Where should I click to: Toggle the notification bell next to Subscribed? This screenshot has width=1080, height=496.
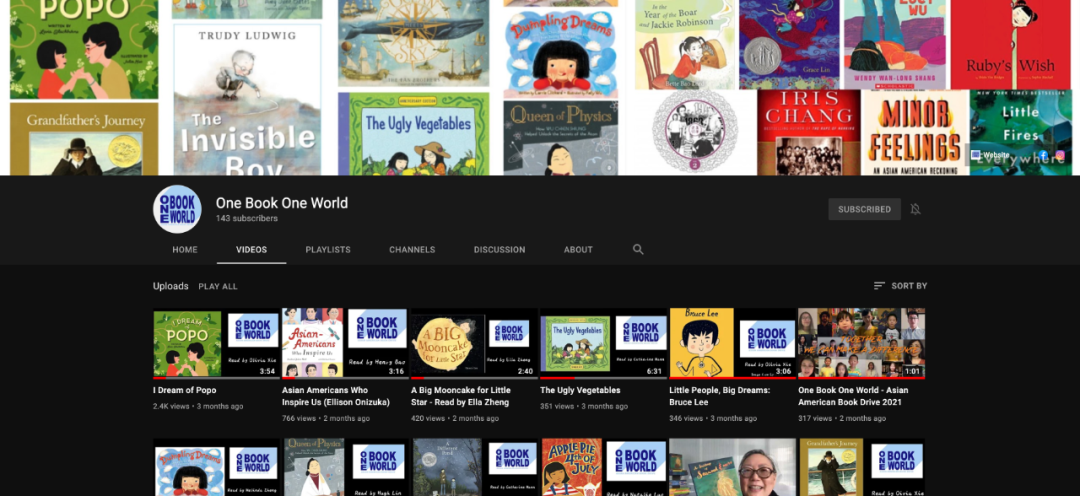click(x=915, y=209)
